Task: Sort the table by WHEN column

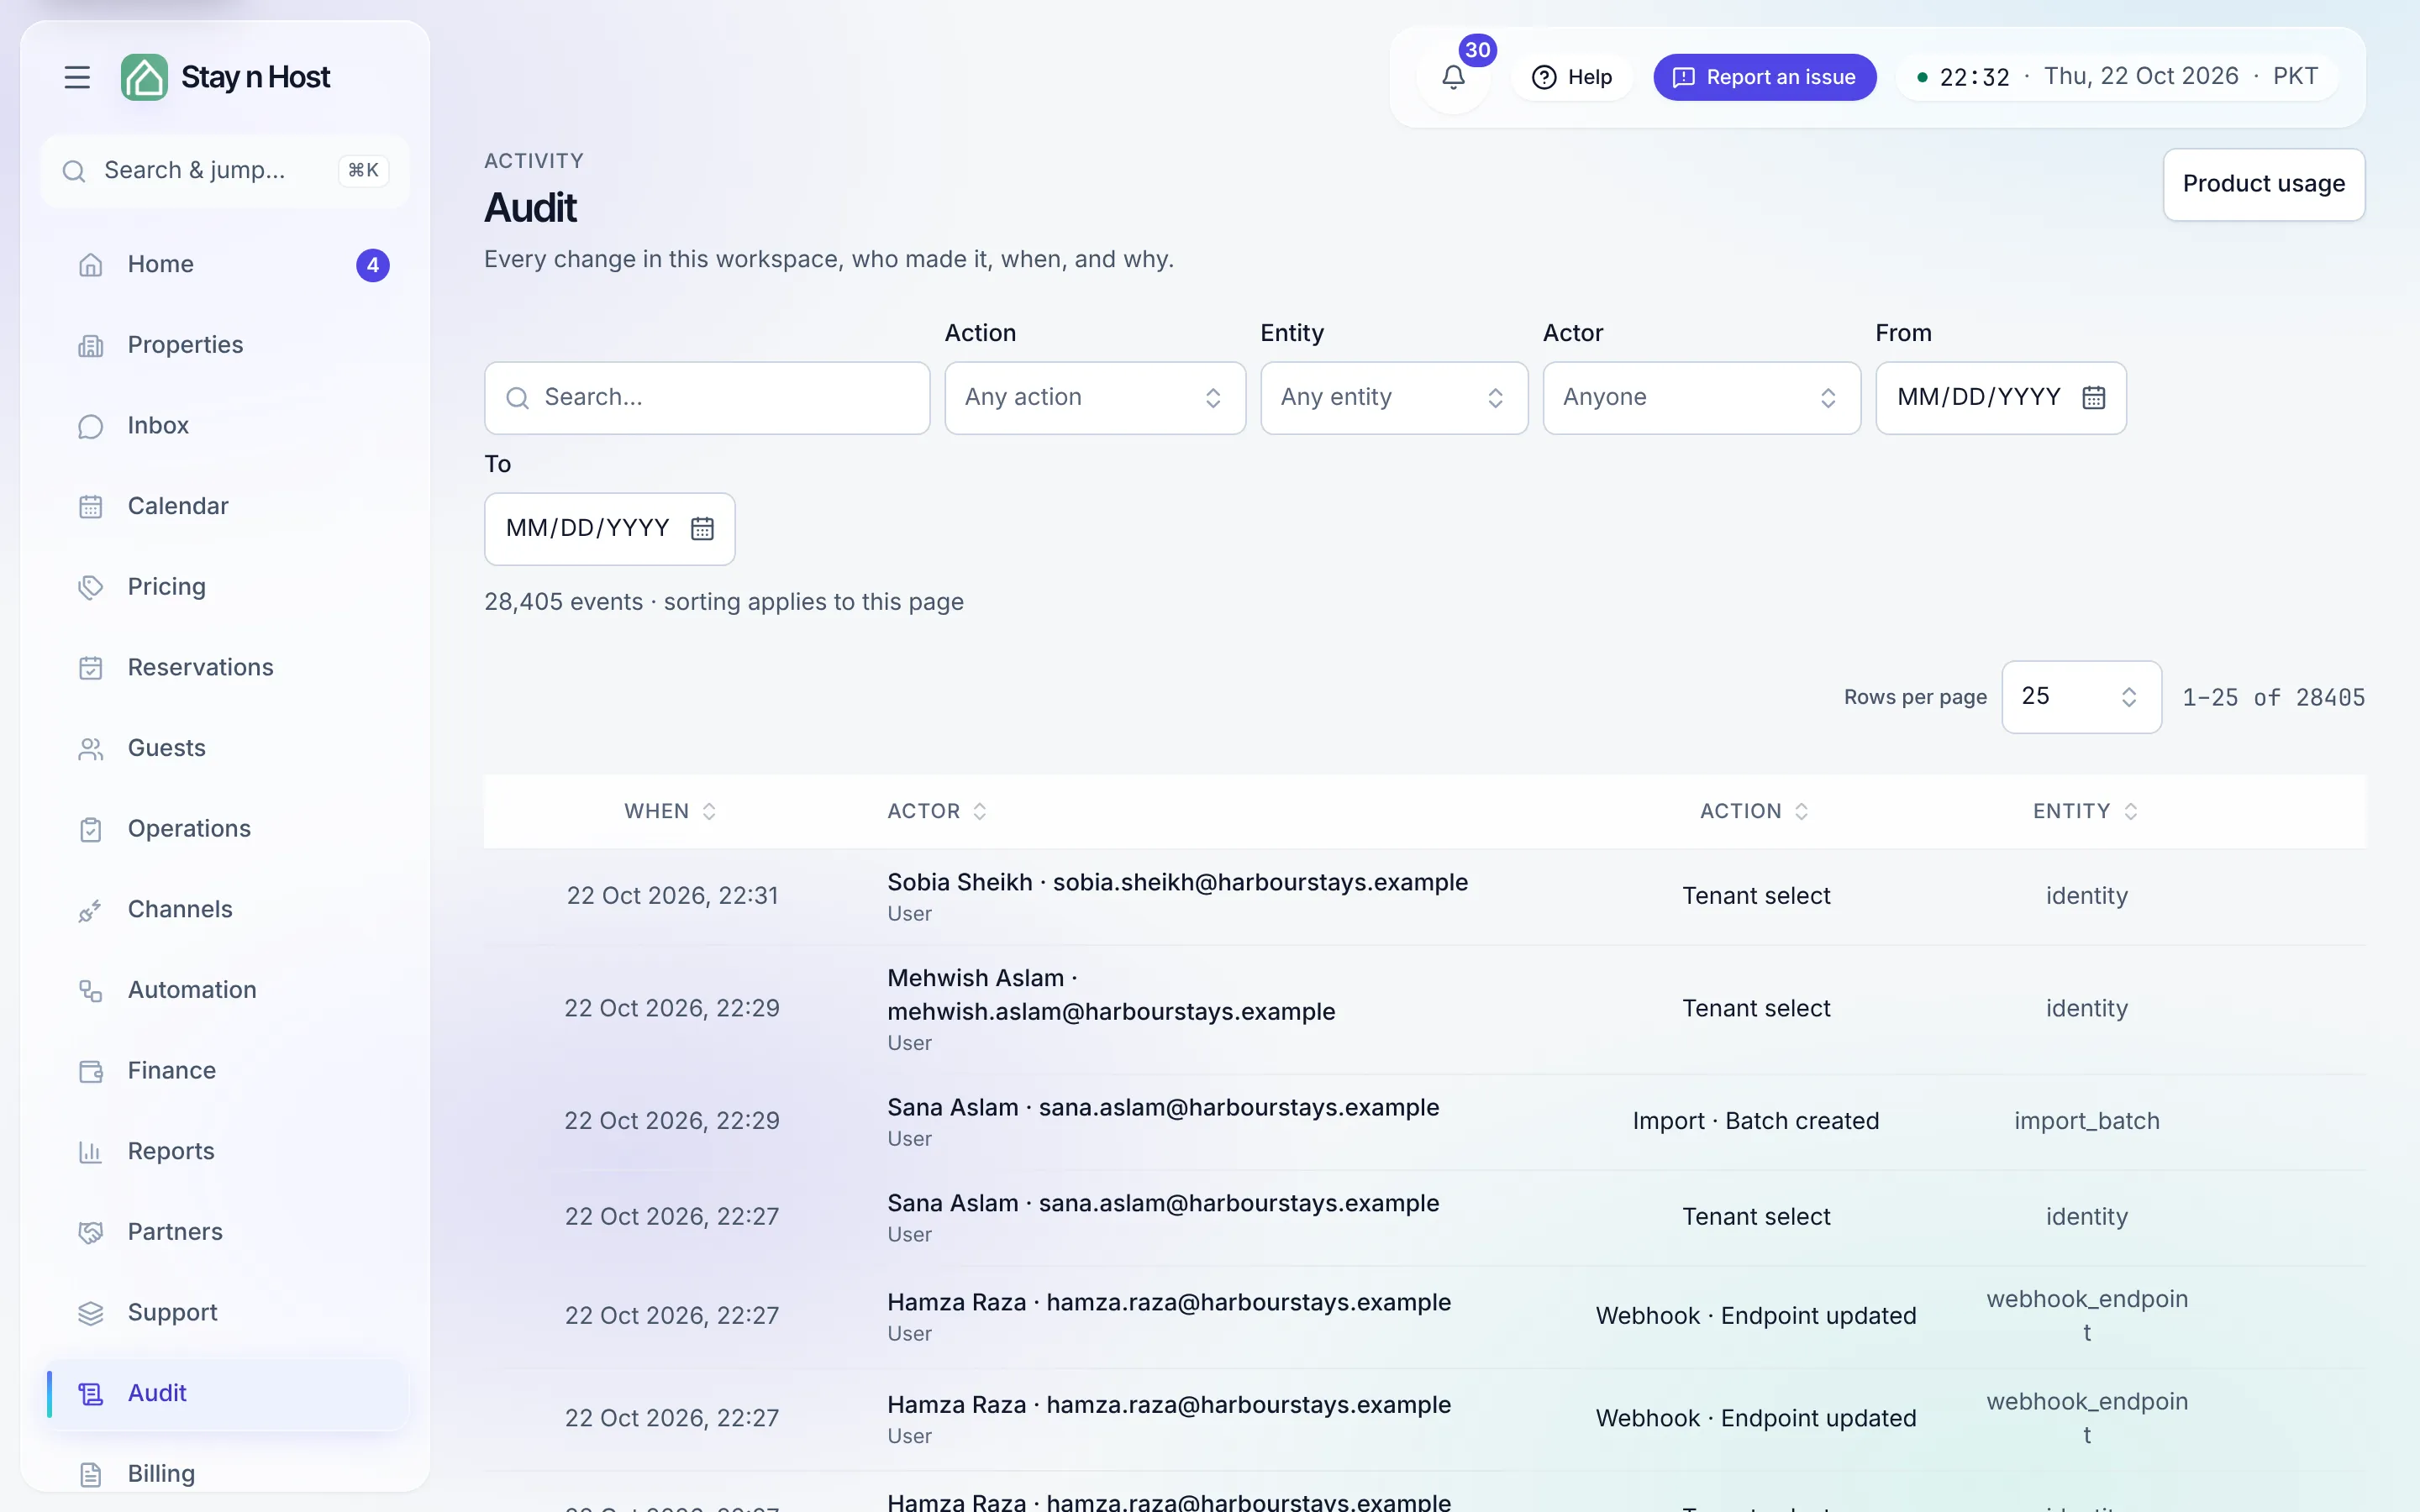Action: point(670,811)
